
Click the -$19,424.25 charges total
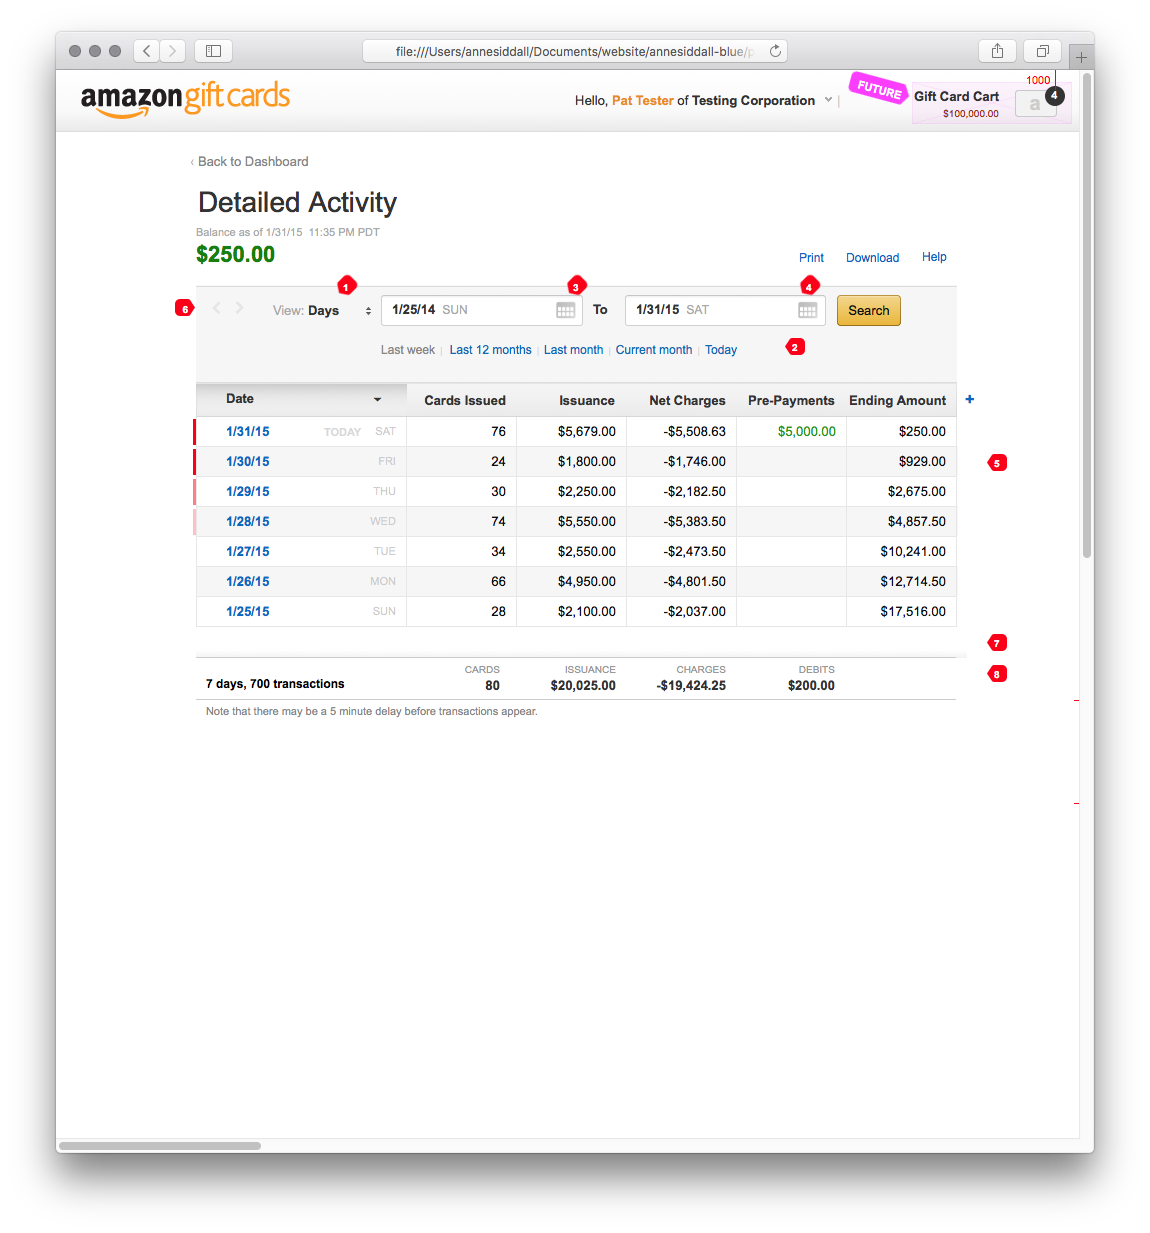point(691,685)
